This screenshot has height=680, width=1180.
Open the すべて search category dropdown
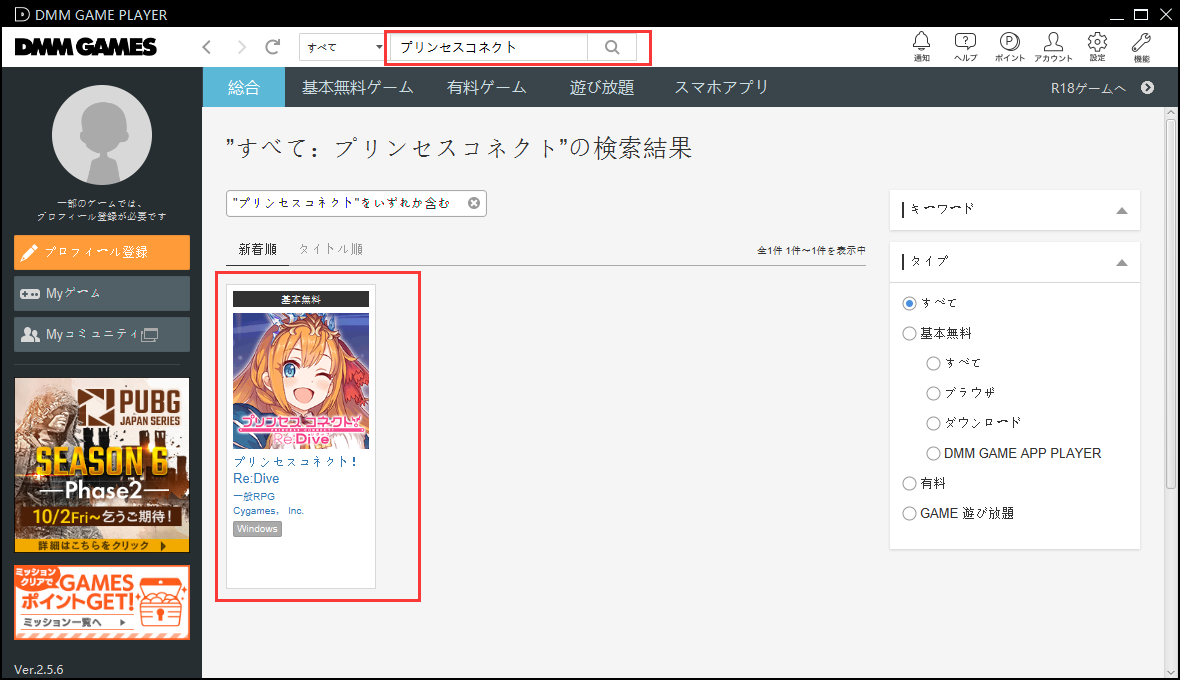tap(342, 47)
